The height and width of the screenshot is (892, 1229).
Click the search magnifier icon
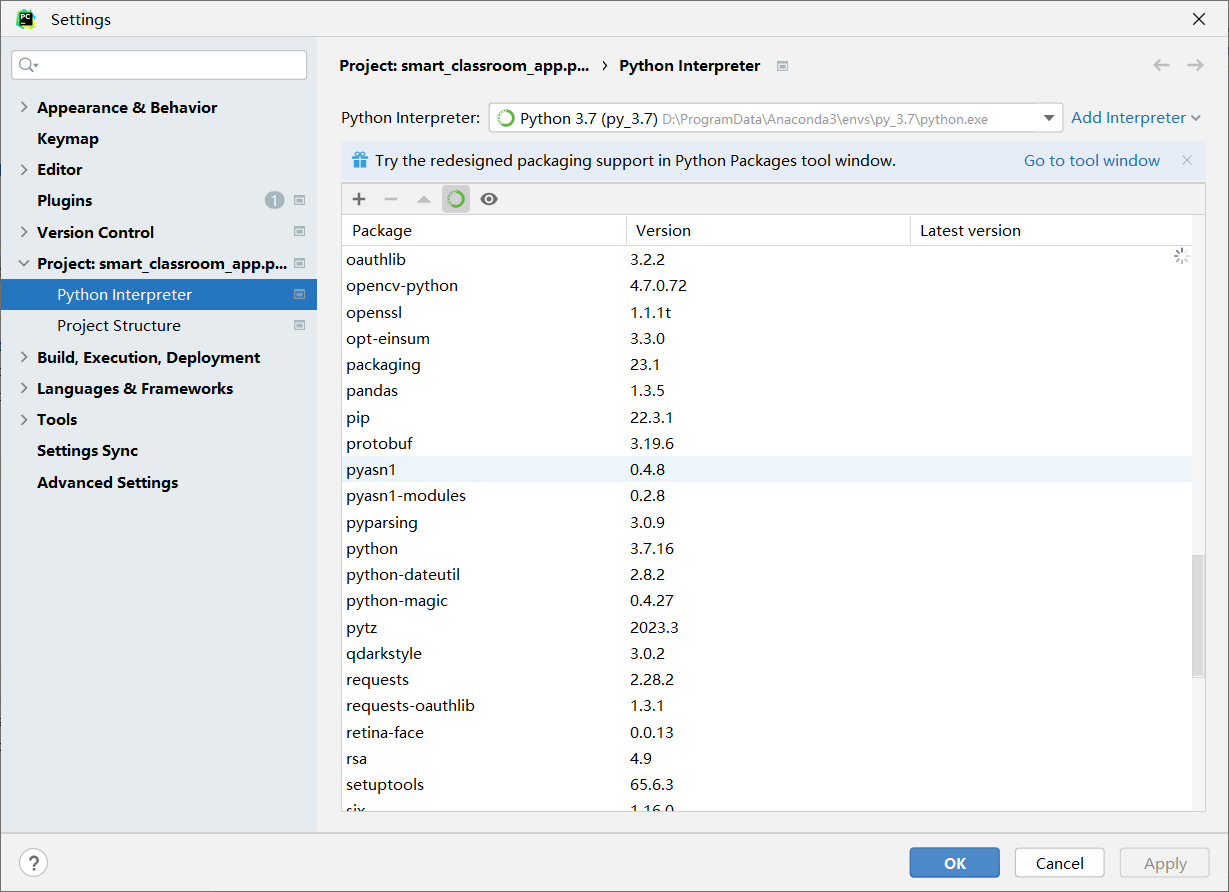[28, 65]
